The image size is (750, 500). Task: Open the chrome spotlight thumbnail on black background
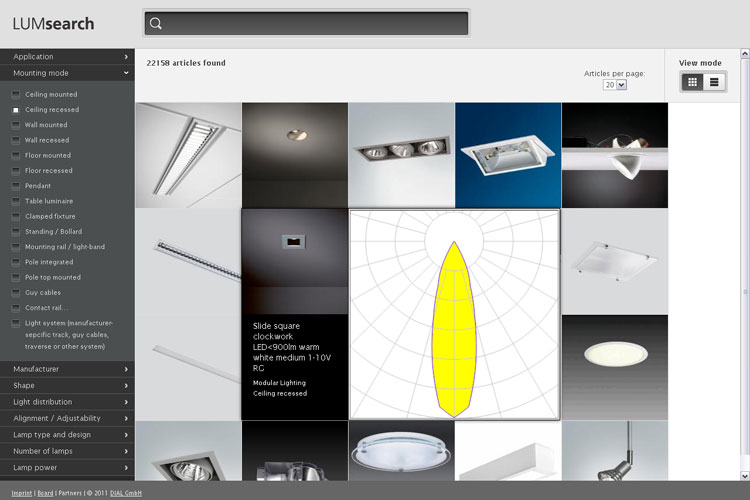295,451
